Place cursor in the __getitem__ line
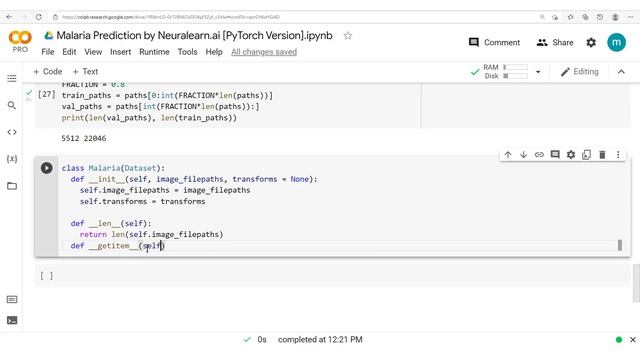 117,246
